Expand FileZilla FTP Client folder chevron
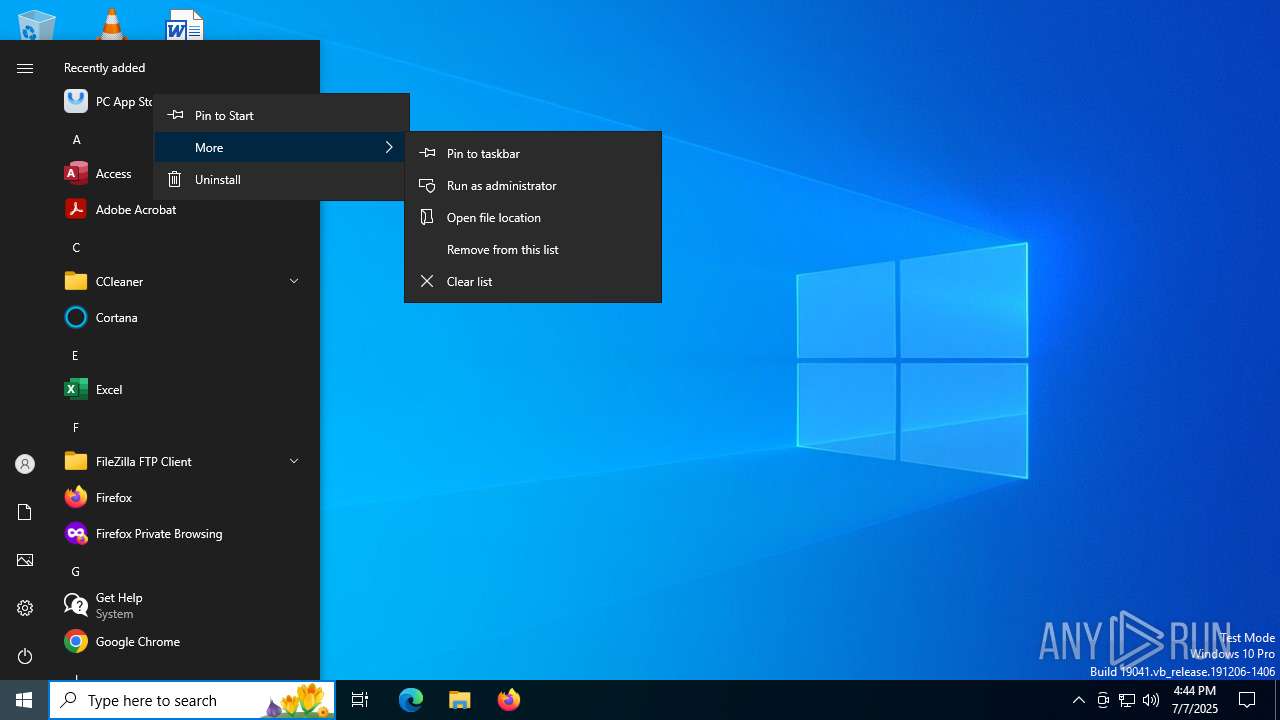 click(294, 461)
